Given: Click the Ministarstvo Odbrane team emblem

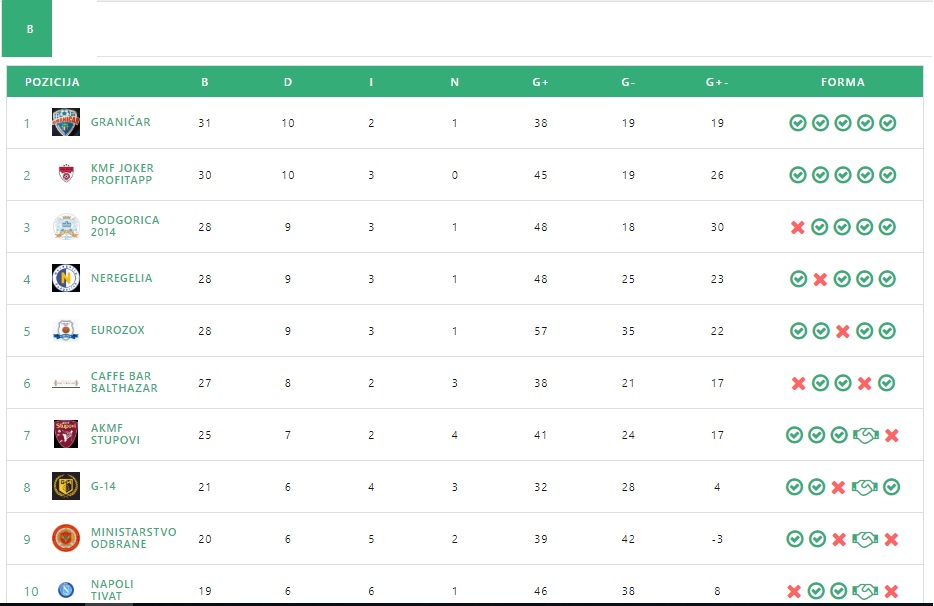Looking at the screenshot, I should point(66,538).
